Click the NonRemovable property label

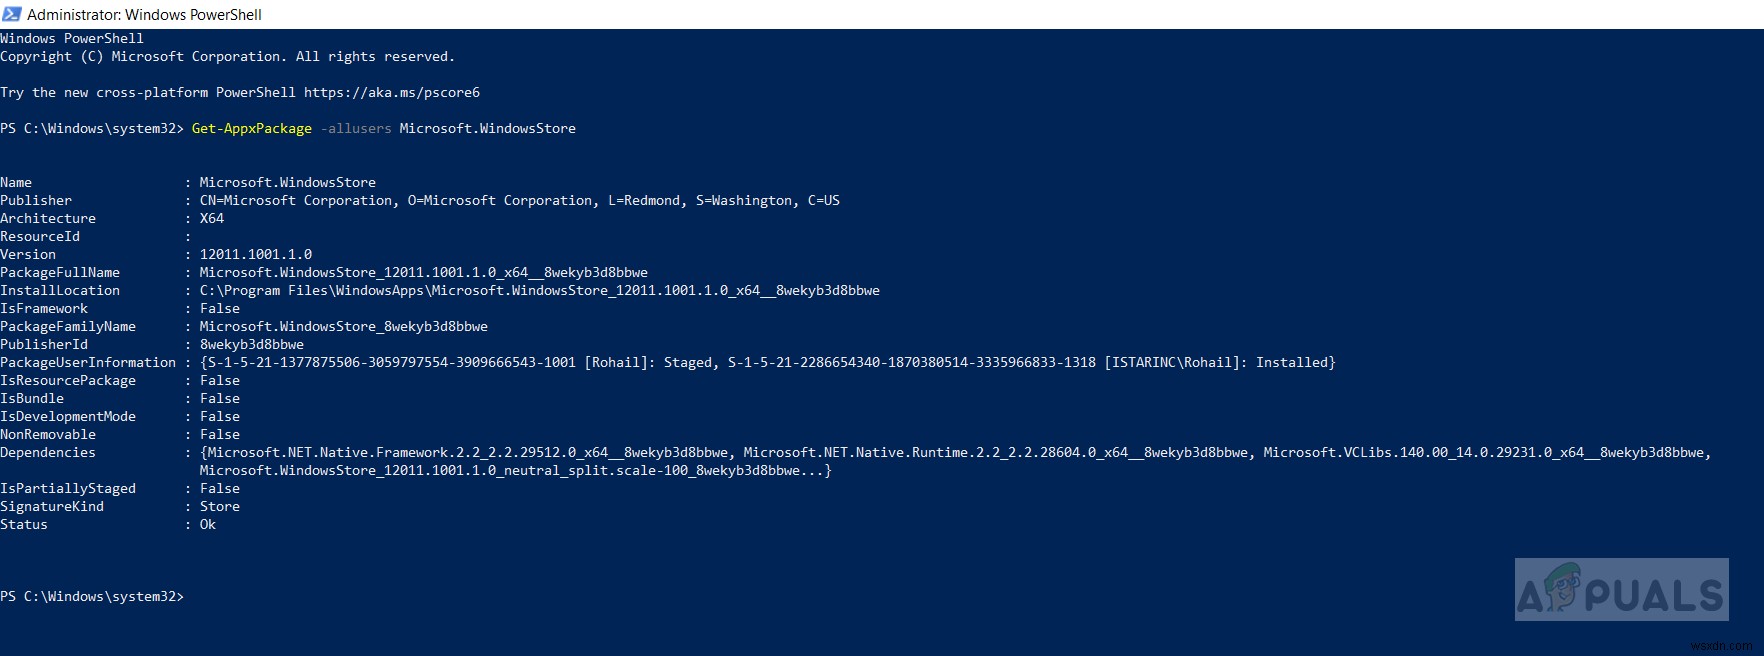pyautogui.click(x=48, y=434)
